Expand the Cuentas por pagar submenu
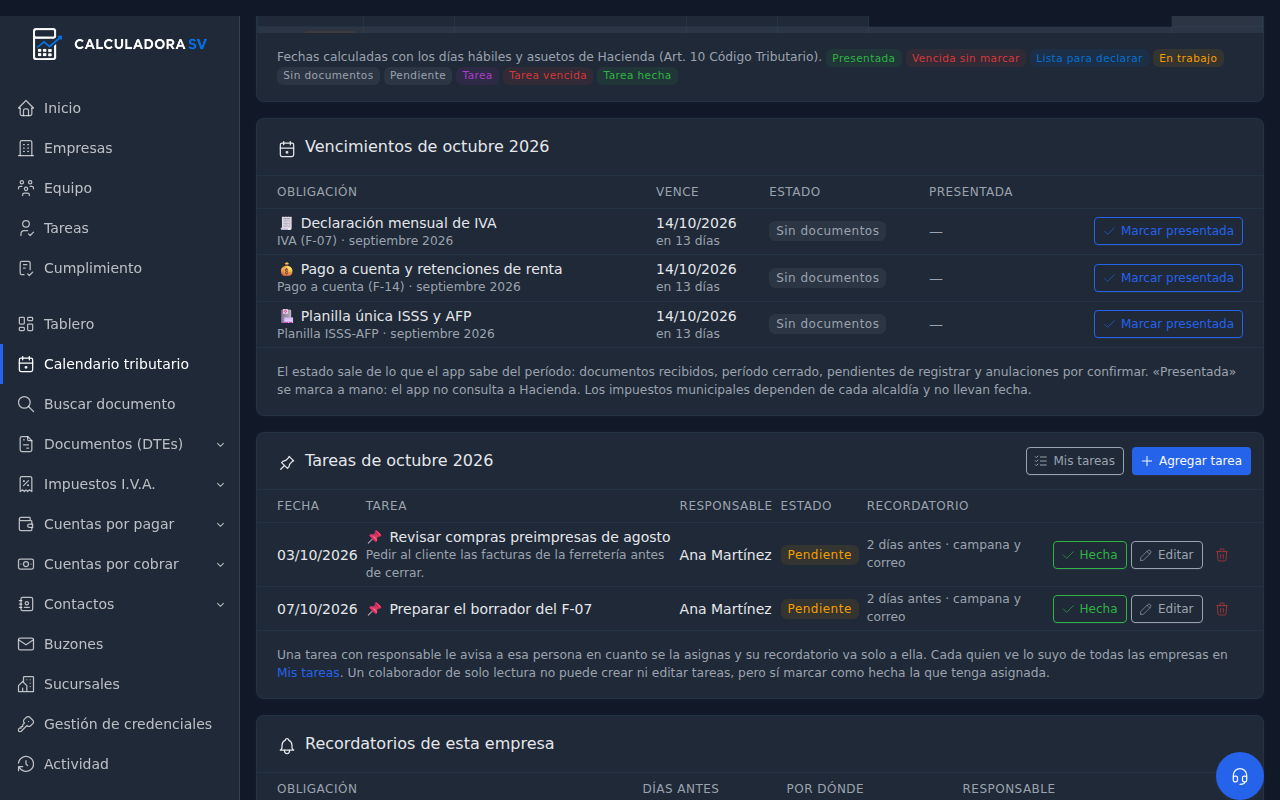1280x800 pixels. 221,524
